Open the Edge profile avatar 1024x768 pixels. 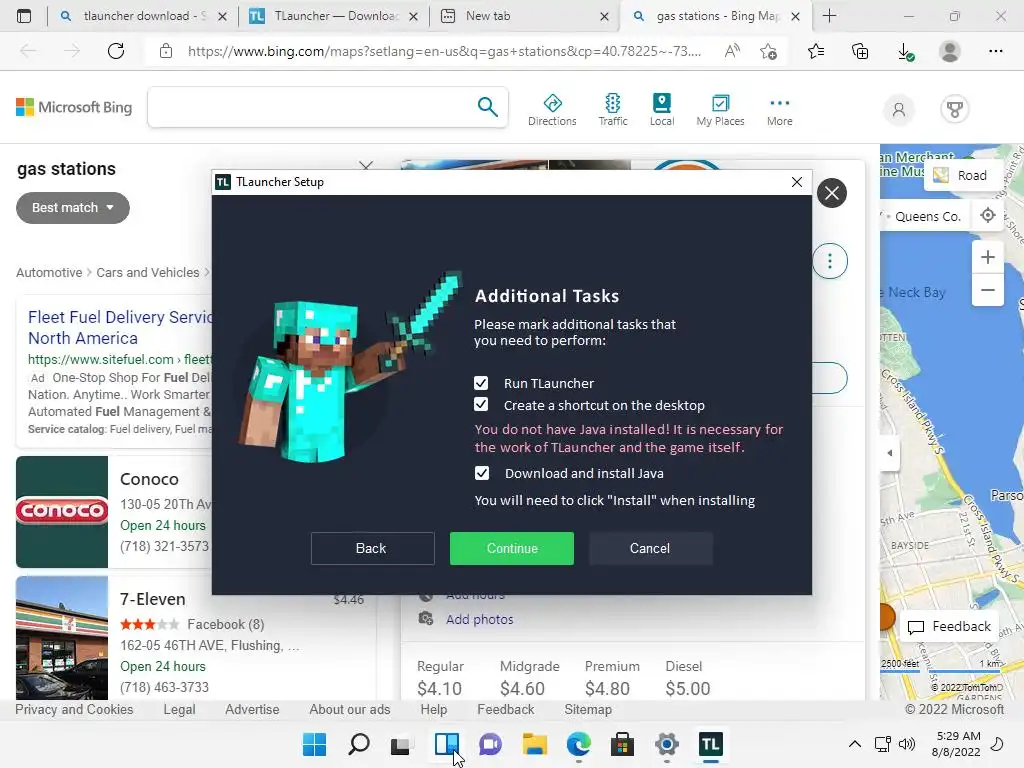click(950, 51)
